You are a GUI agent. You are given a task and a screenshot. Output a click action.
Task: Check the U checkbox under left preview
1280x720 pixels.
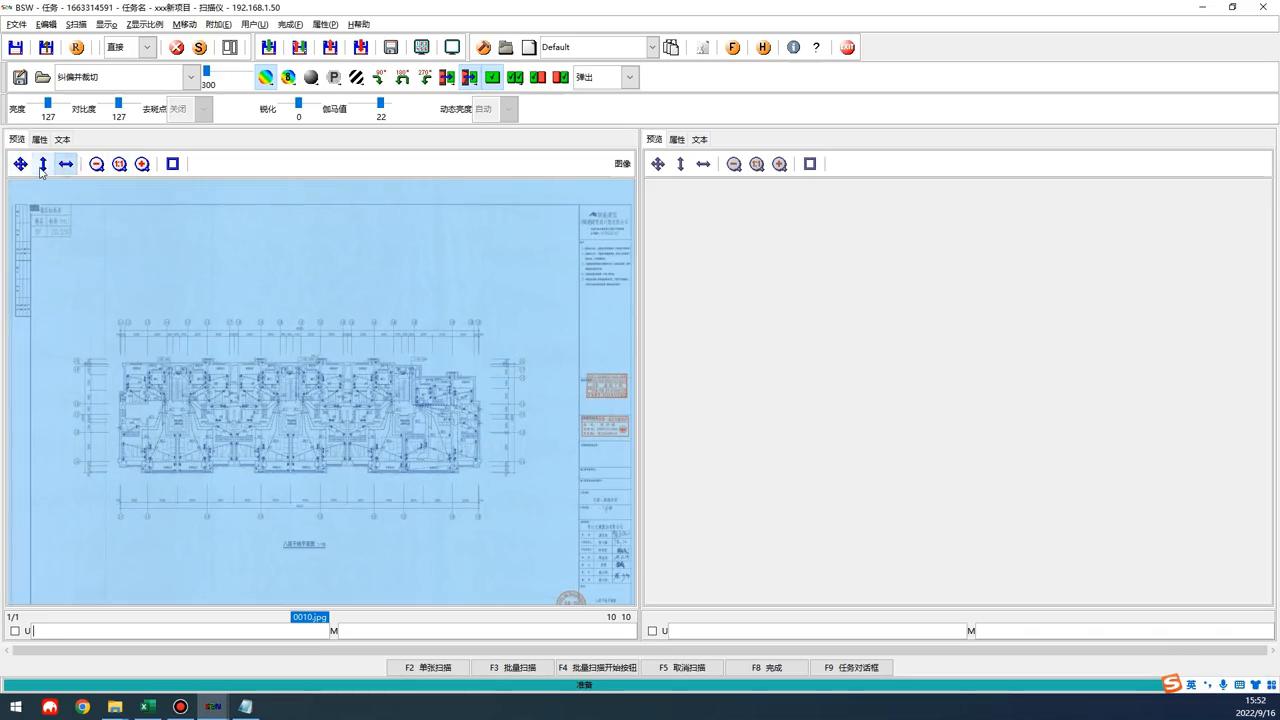coord(15,631)
